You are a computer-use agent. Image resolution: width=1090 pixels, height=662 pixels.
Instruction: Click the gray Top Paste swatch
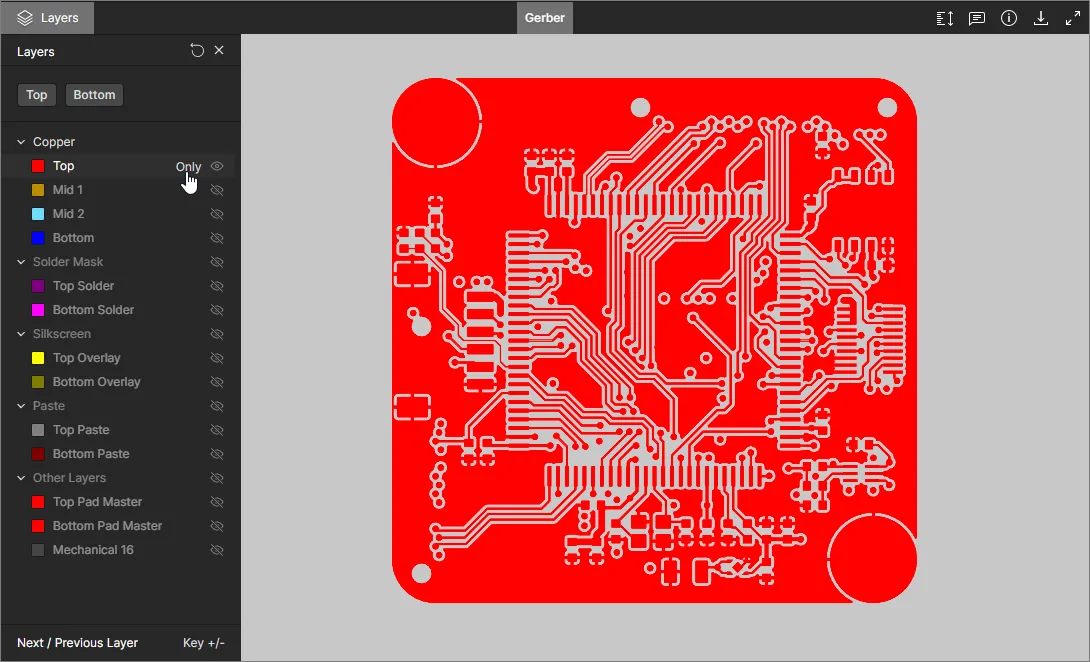[x=38, y=430]
